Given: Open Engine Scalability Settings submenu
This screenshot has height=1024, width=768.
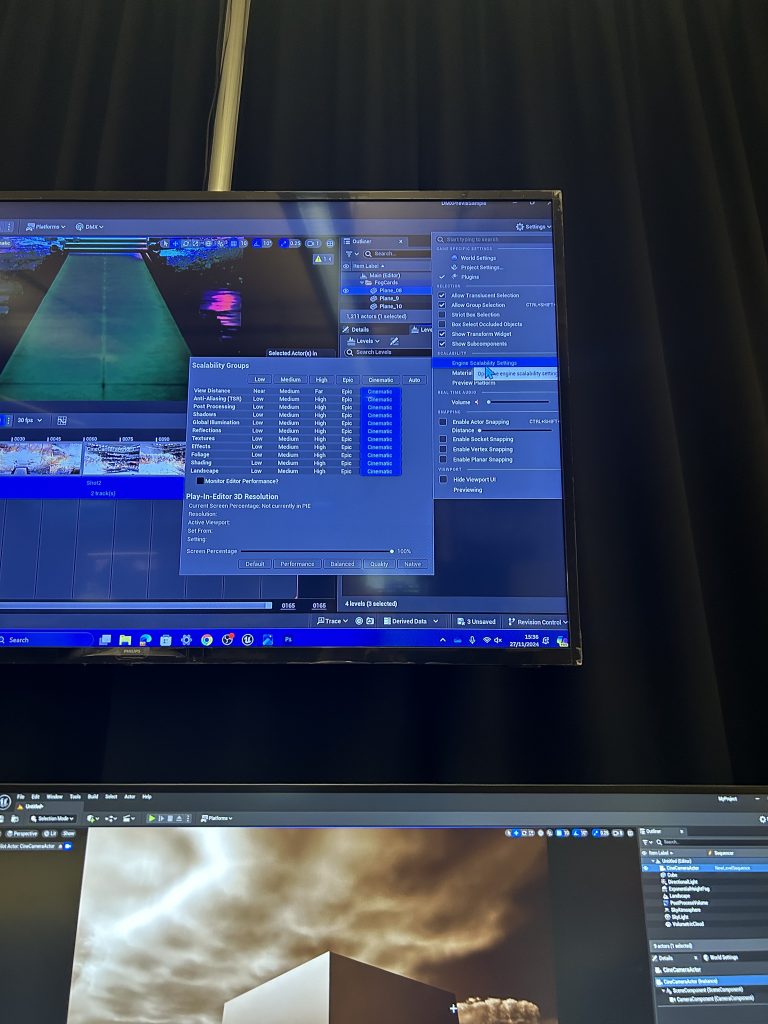Looking at the screenshot, I should click(x=494, y=363).
